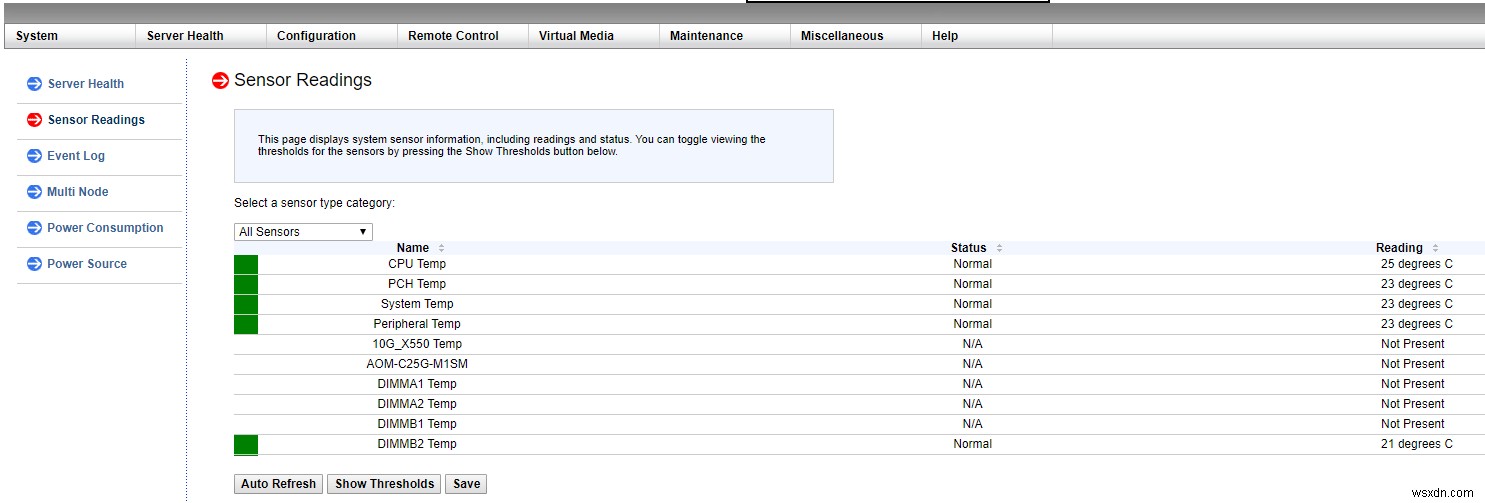Click the 25 degrees C reading
Image resolution: width=1485 pixels, height=503 pixels.
click(x=1416, y=264)
